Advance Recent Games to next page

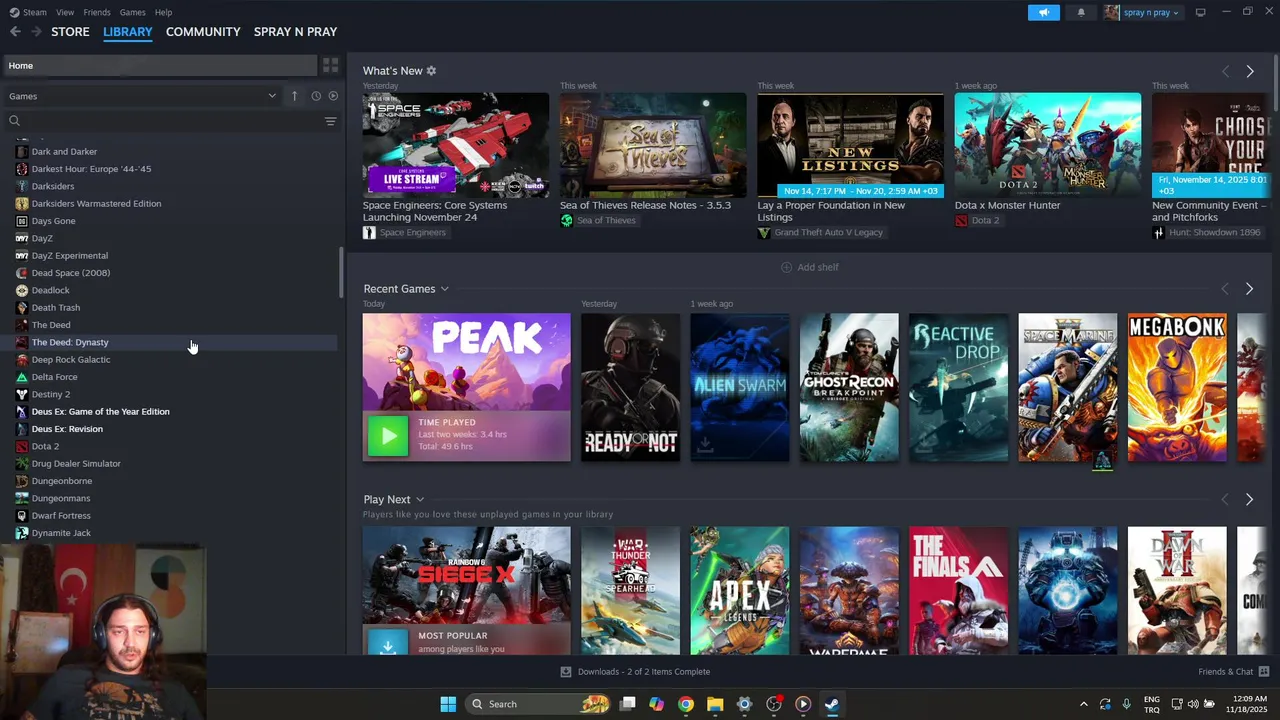click(1249, 289)
